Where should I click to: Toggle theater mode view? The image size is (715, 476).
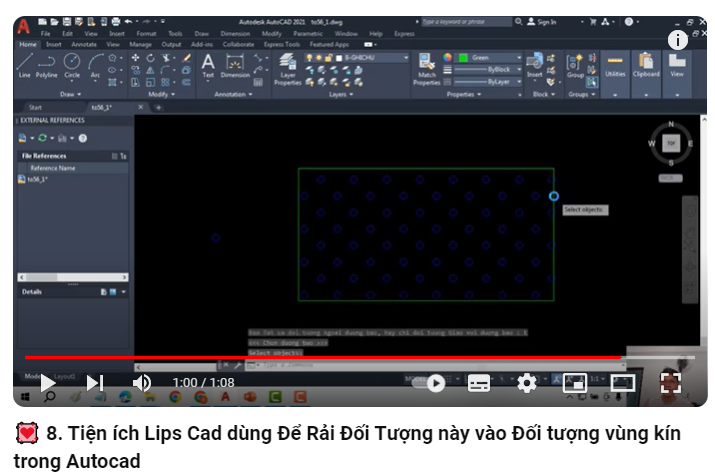coord(623,383)
